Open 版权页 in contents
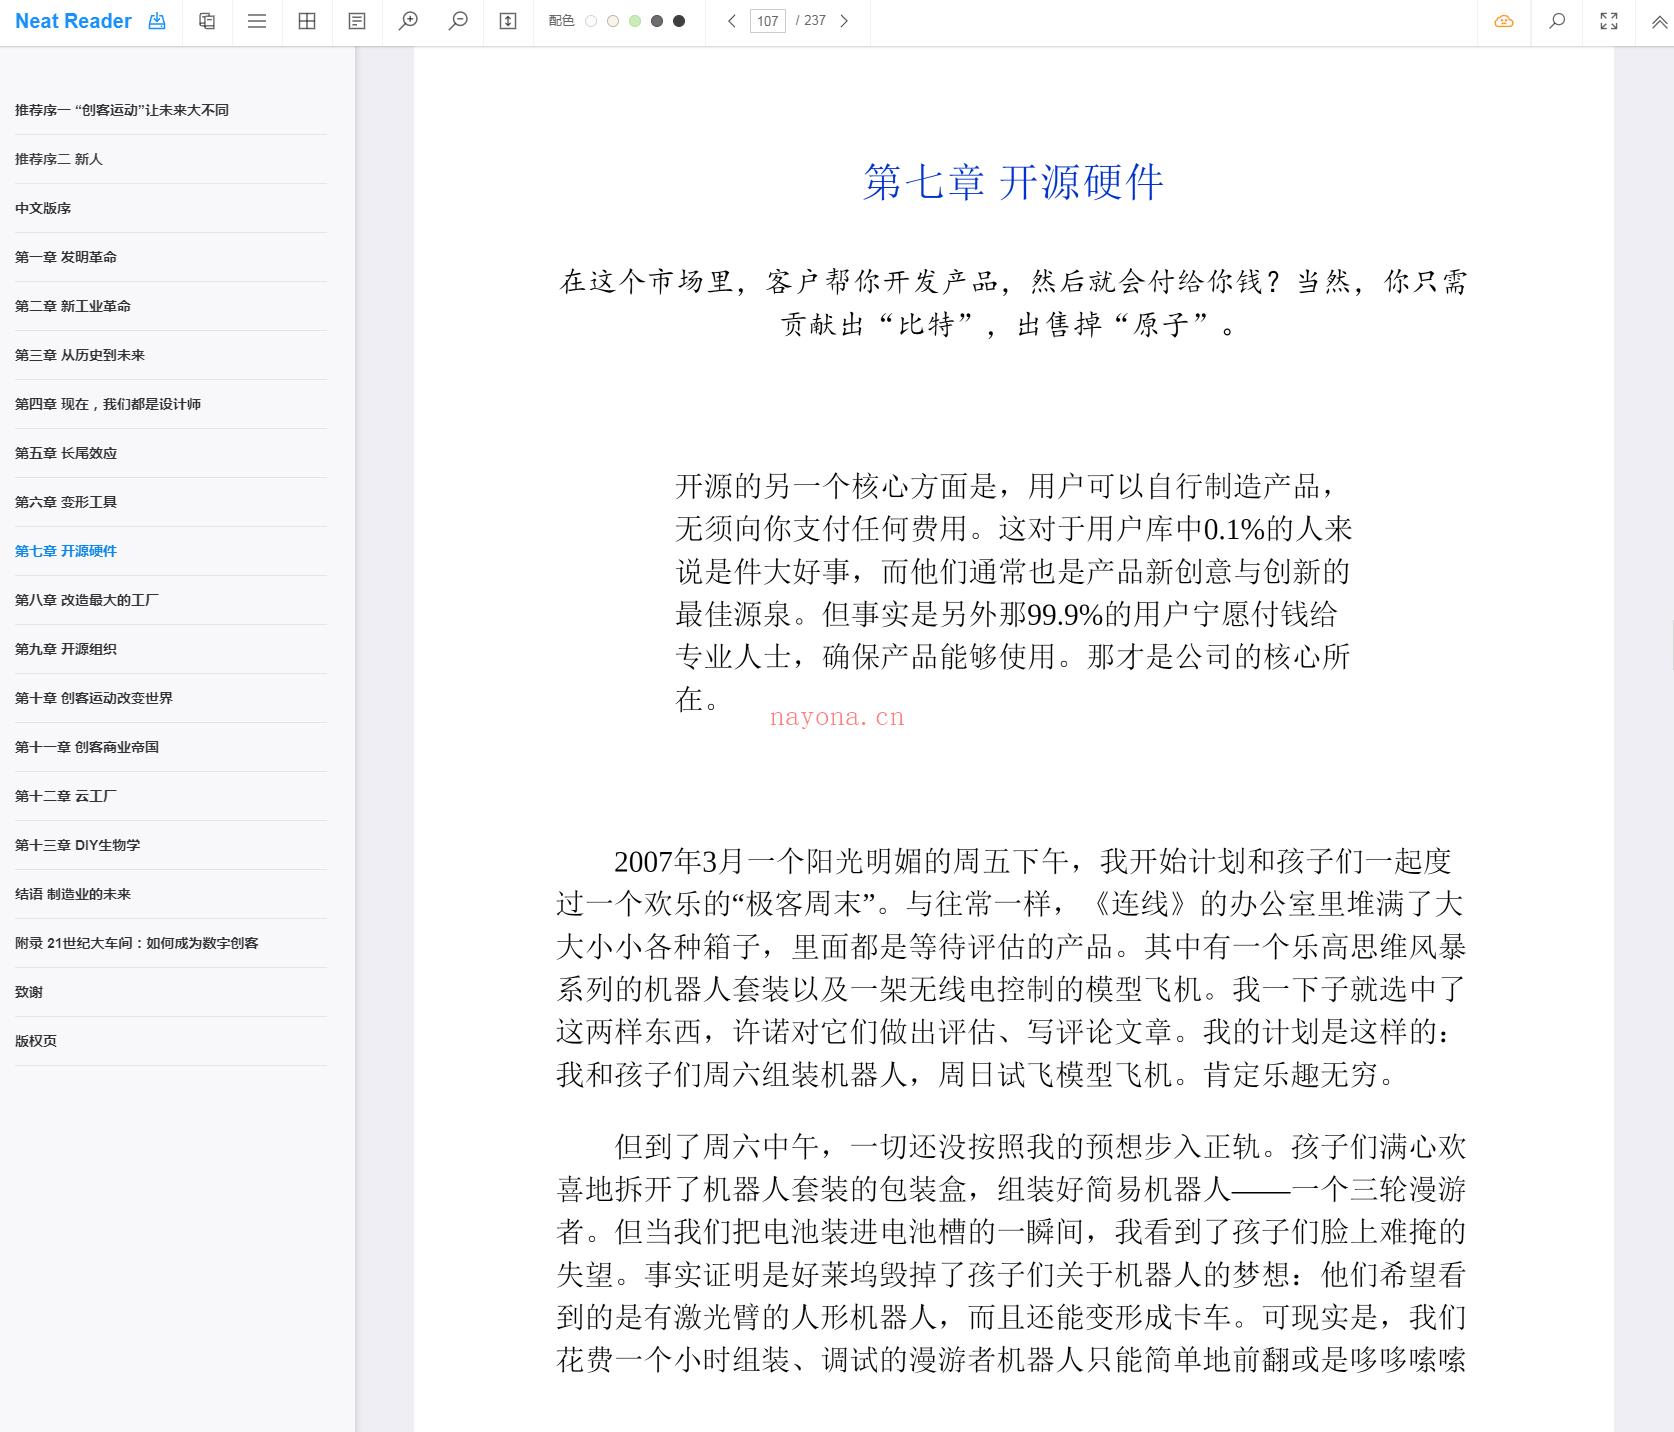This screenshot has width=1674, height=1432. pos(36,1041)
